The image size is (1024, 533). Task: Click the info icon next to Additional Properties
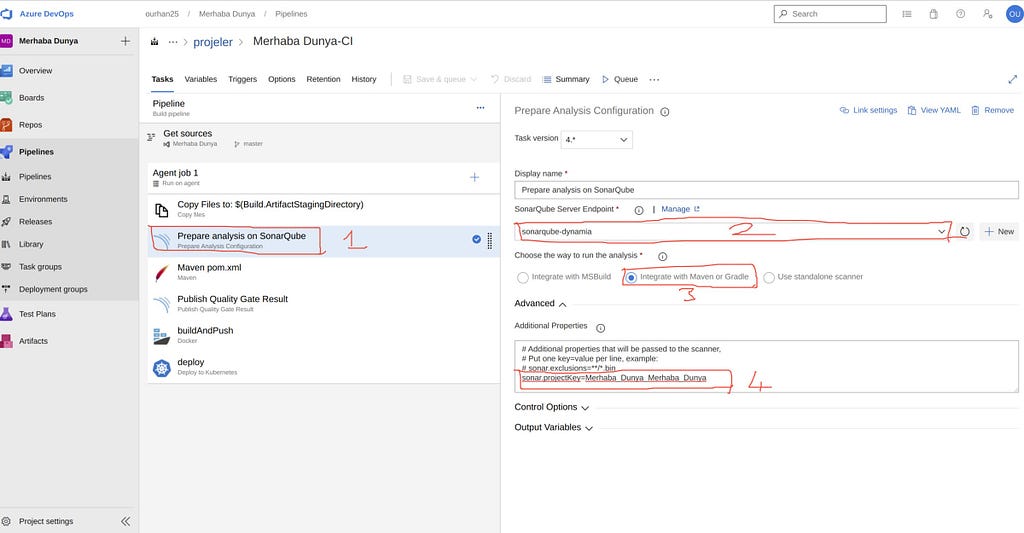tap(600, 328)
